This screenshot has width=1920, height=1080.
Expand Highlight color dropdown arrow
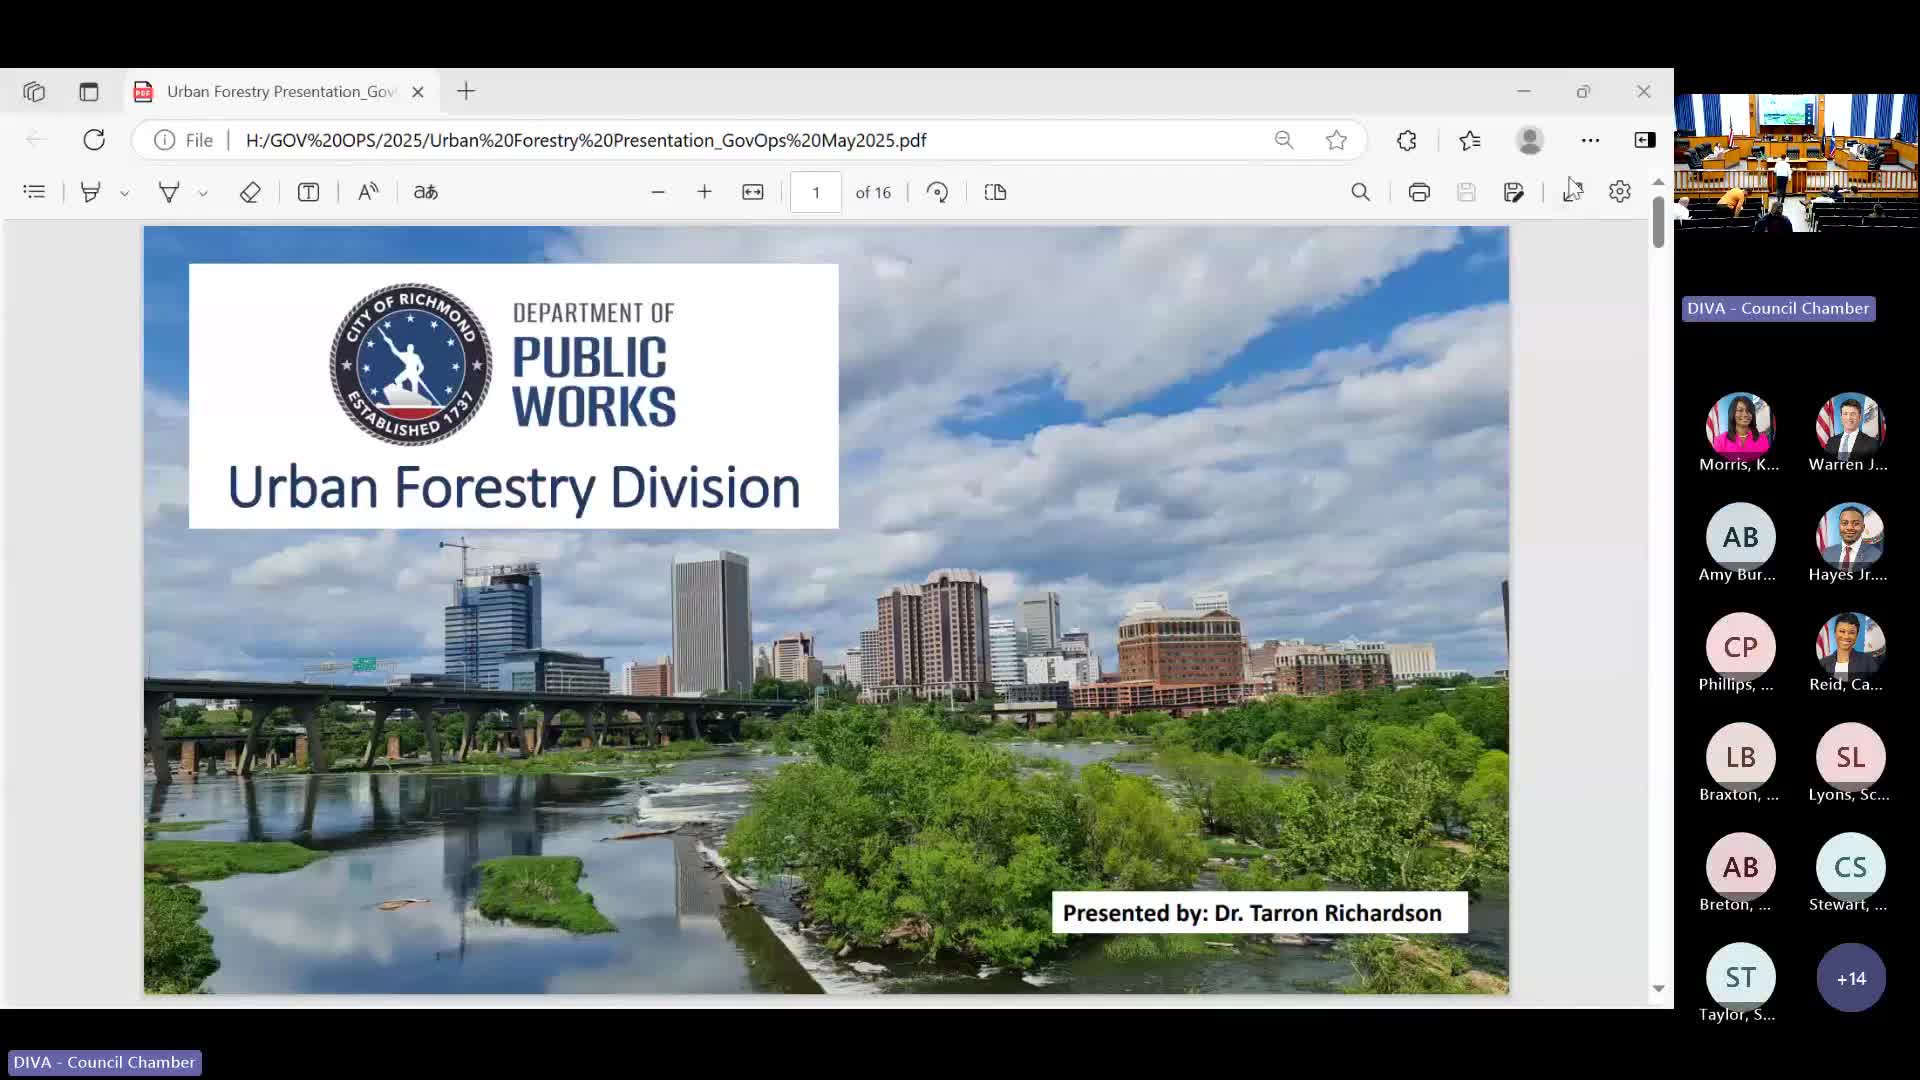pos(125,193)
